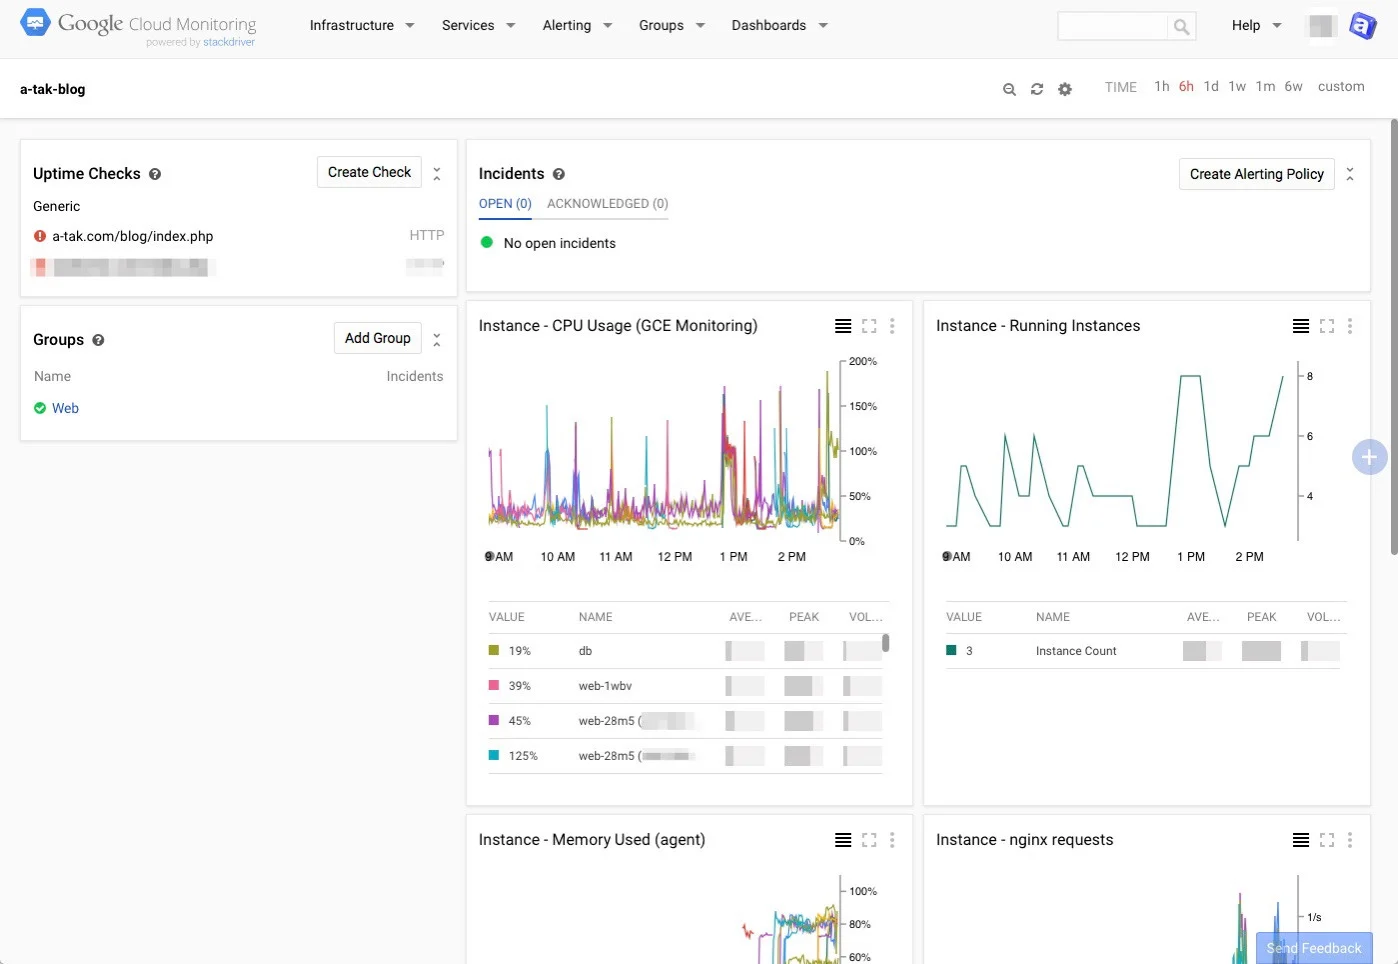Viewport: 1398px width, 964px height.
Task: Click the Uptime Checks help icon
Action: (x=155, y=174)
